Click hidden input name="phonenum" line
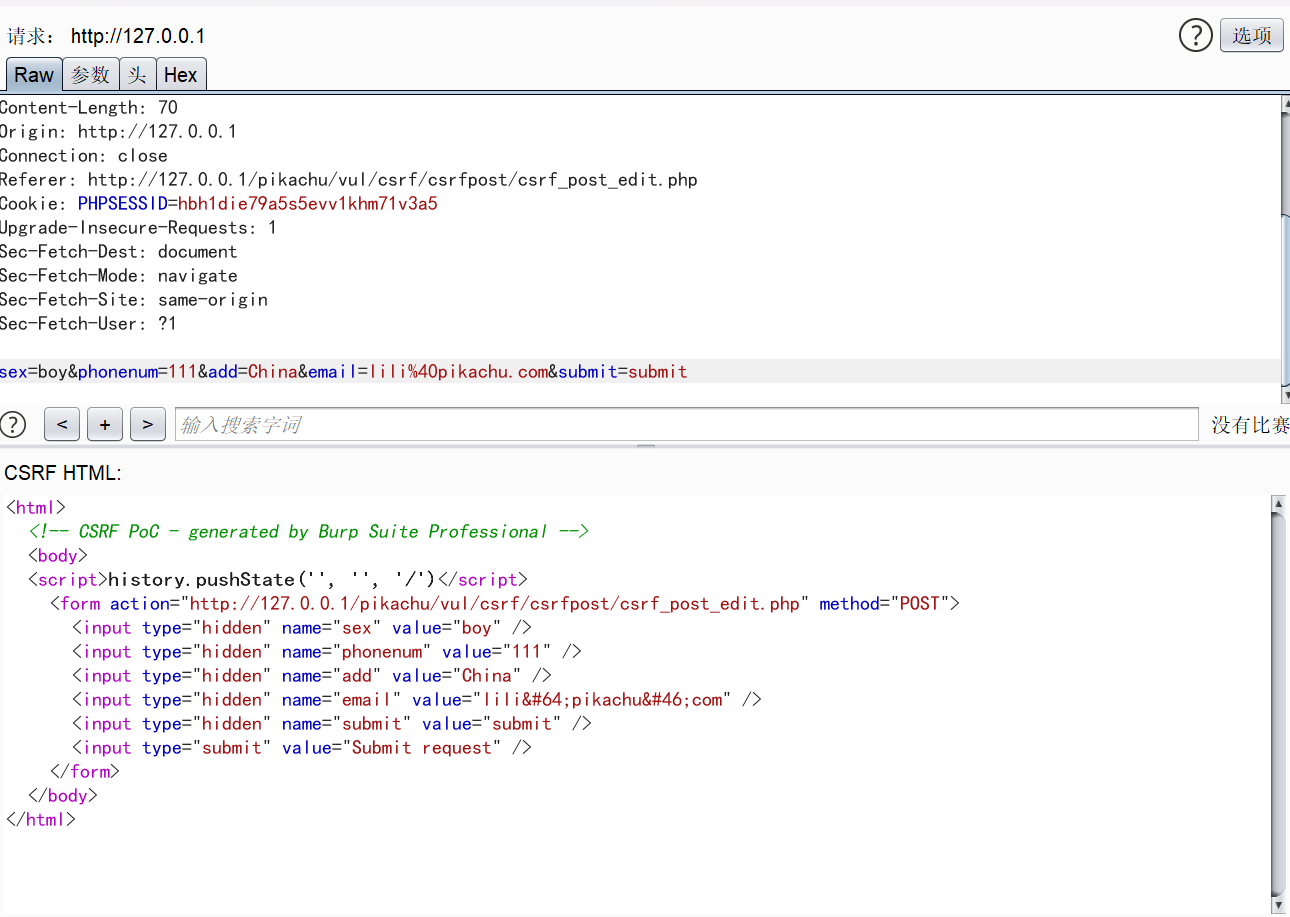Image resolution: width=1290 pixels, height=917 pixels. point(326,652)
